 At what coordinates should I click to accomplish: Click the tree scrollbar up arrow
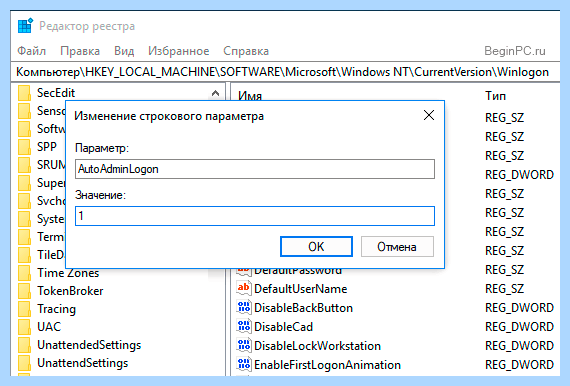(x=215, y=93)
